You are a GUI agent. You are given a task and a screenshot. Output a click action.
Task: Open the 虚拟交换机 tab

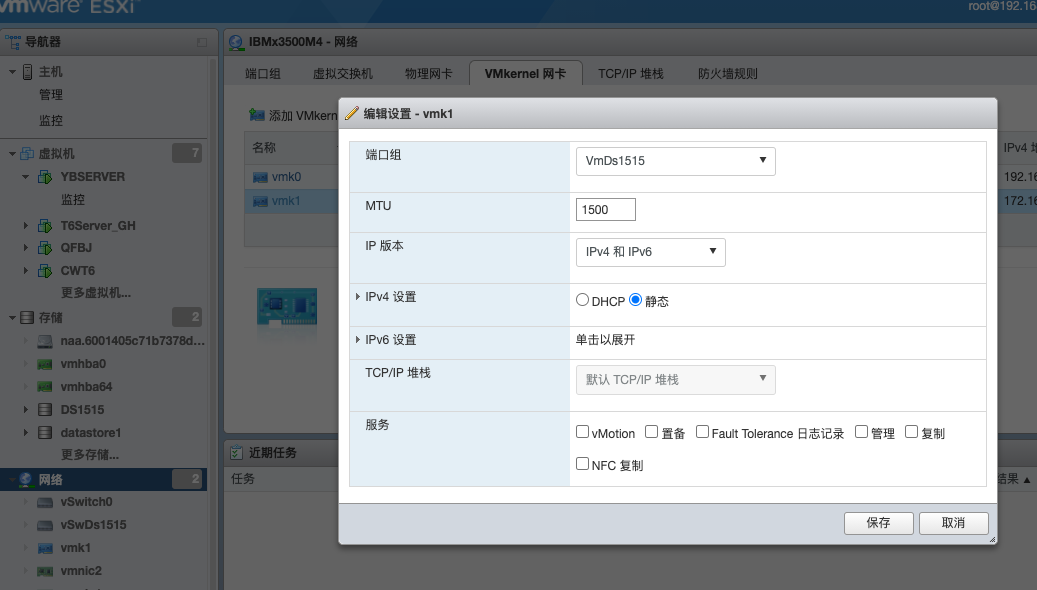[x=342, y=74]
